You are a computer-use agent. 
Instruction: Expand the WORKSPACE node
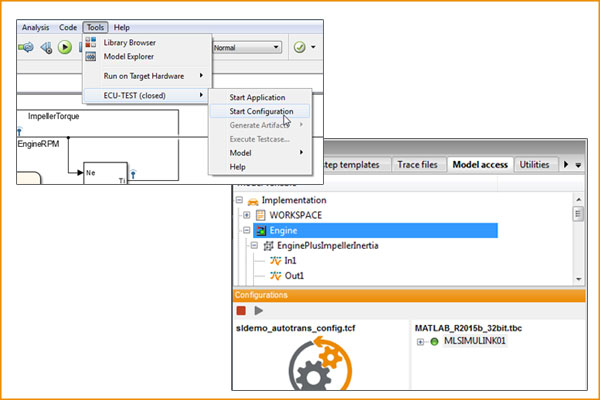(247, 215)
